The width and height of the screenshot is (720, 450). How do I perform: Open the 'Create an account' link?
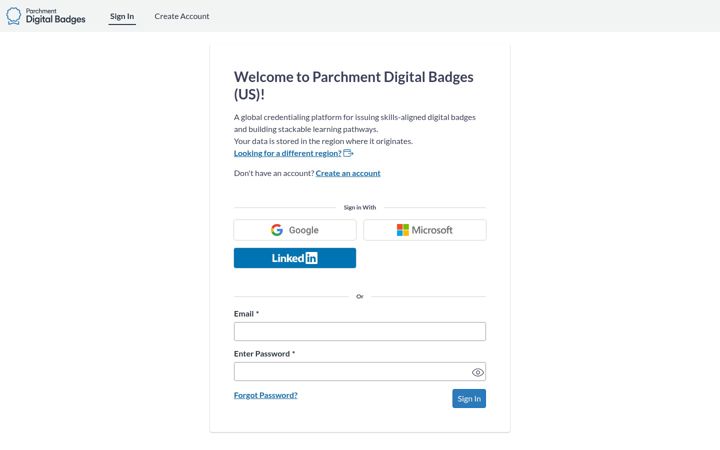pyautogui.click(x=348, y=173)
